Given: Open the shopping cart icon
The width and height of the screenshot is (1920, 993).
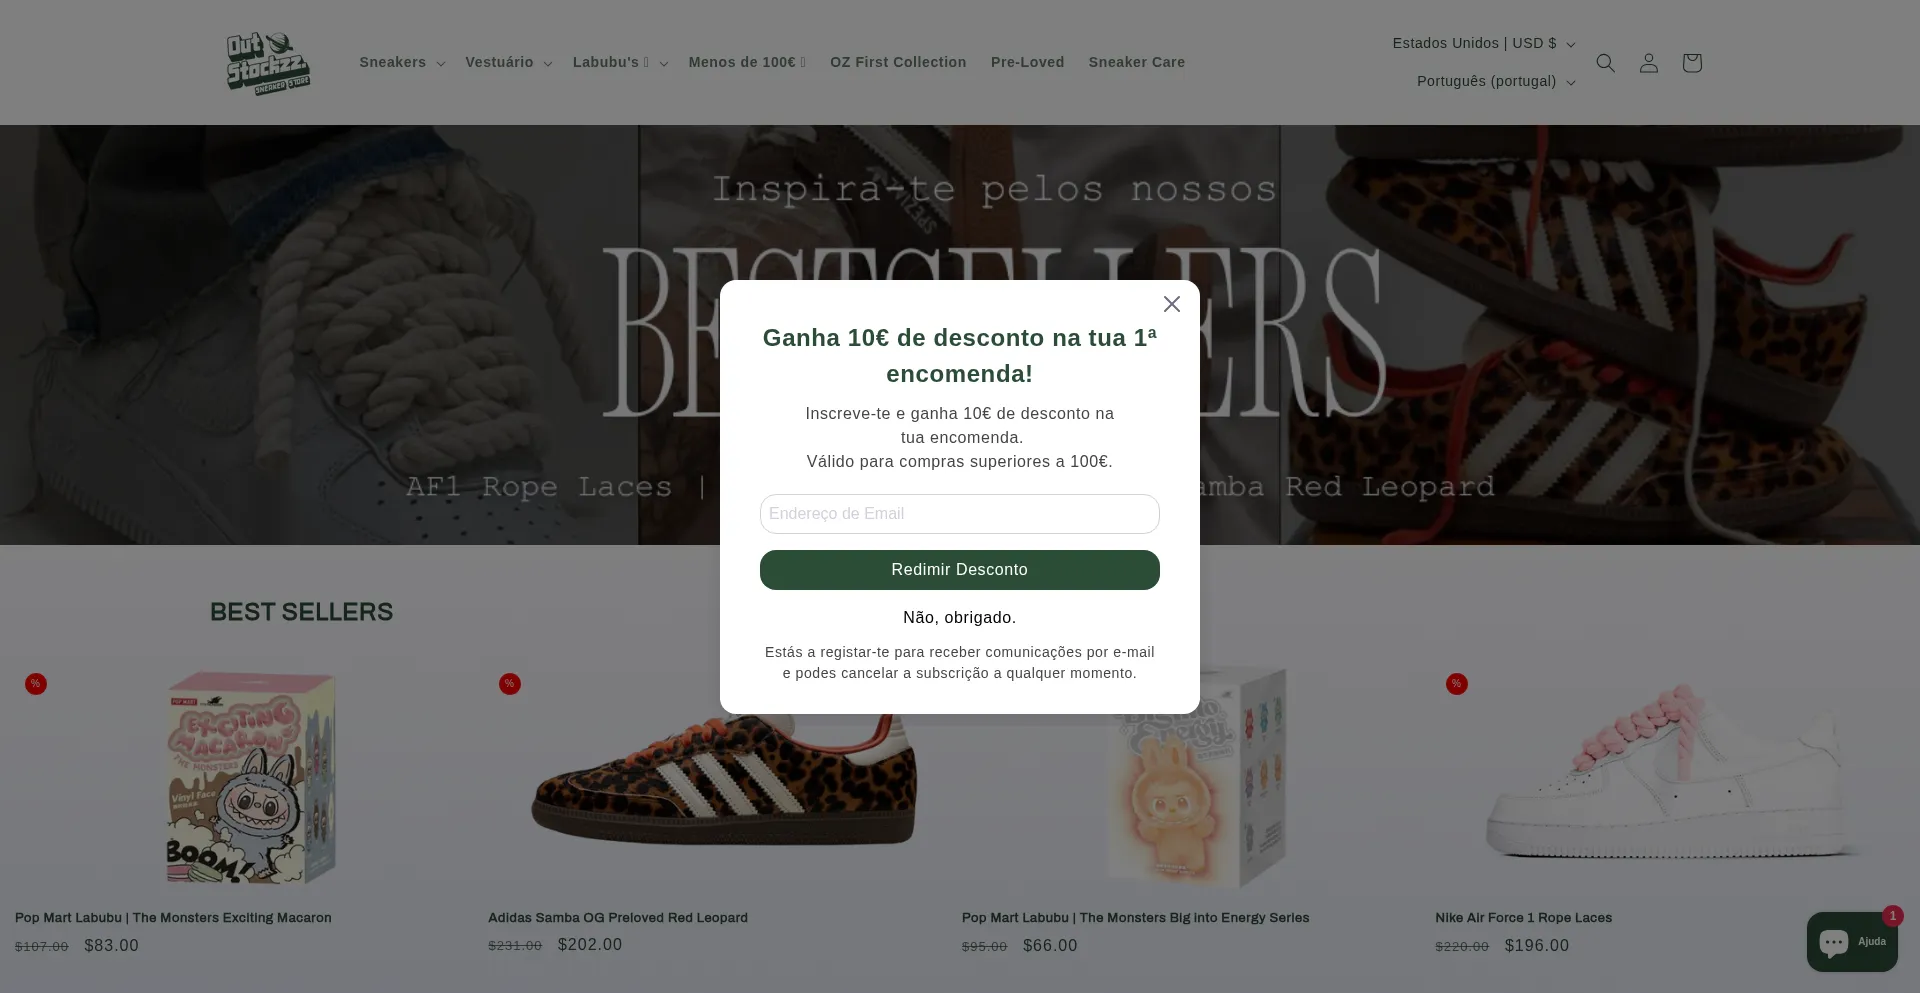Looking at the screenshot, I should 1692,63.
